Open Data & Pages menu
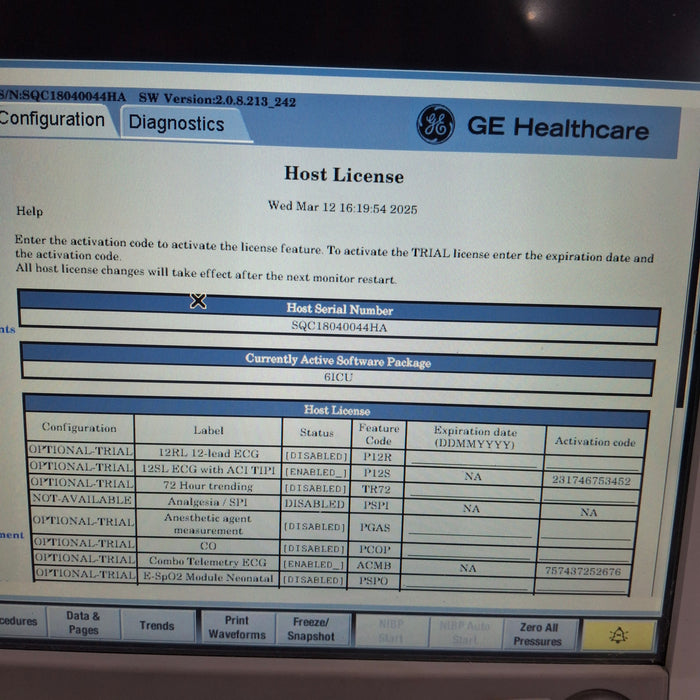Image resolution: width=700 pixels, height=700 pixels. click(x=83, y=624)
